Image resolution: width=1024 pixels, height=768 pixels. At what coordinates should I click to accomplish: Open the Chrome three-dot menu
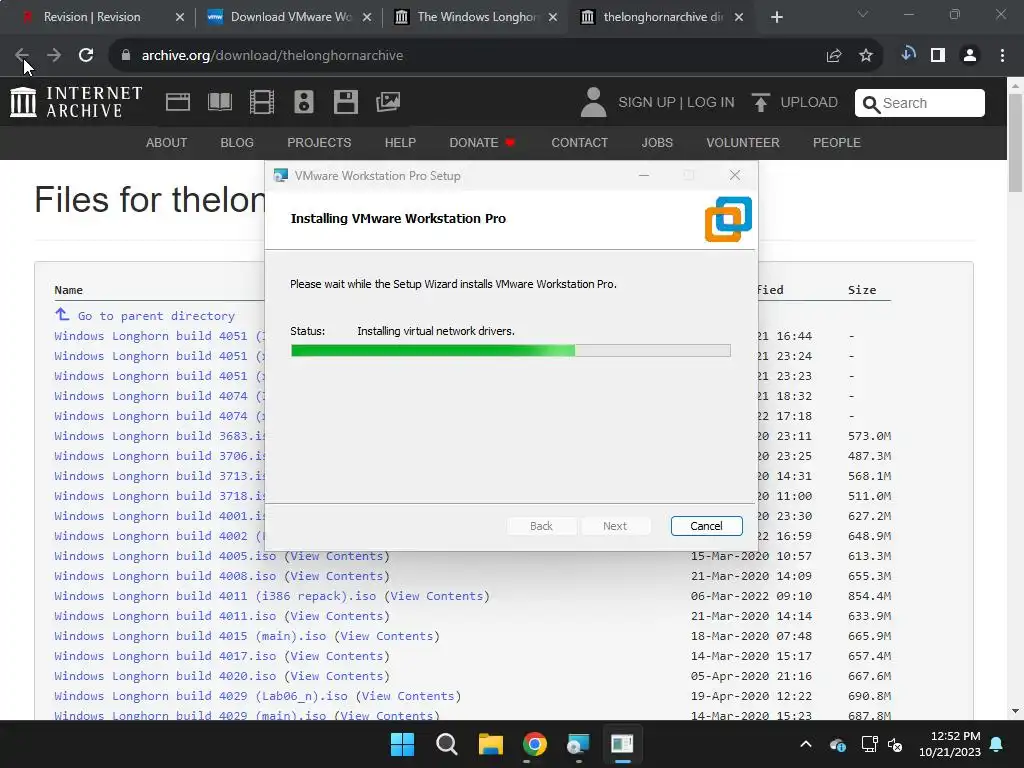coord(1002,56)
